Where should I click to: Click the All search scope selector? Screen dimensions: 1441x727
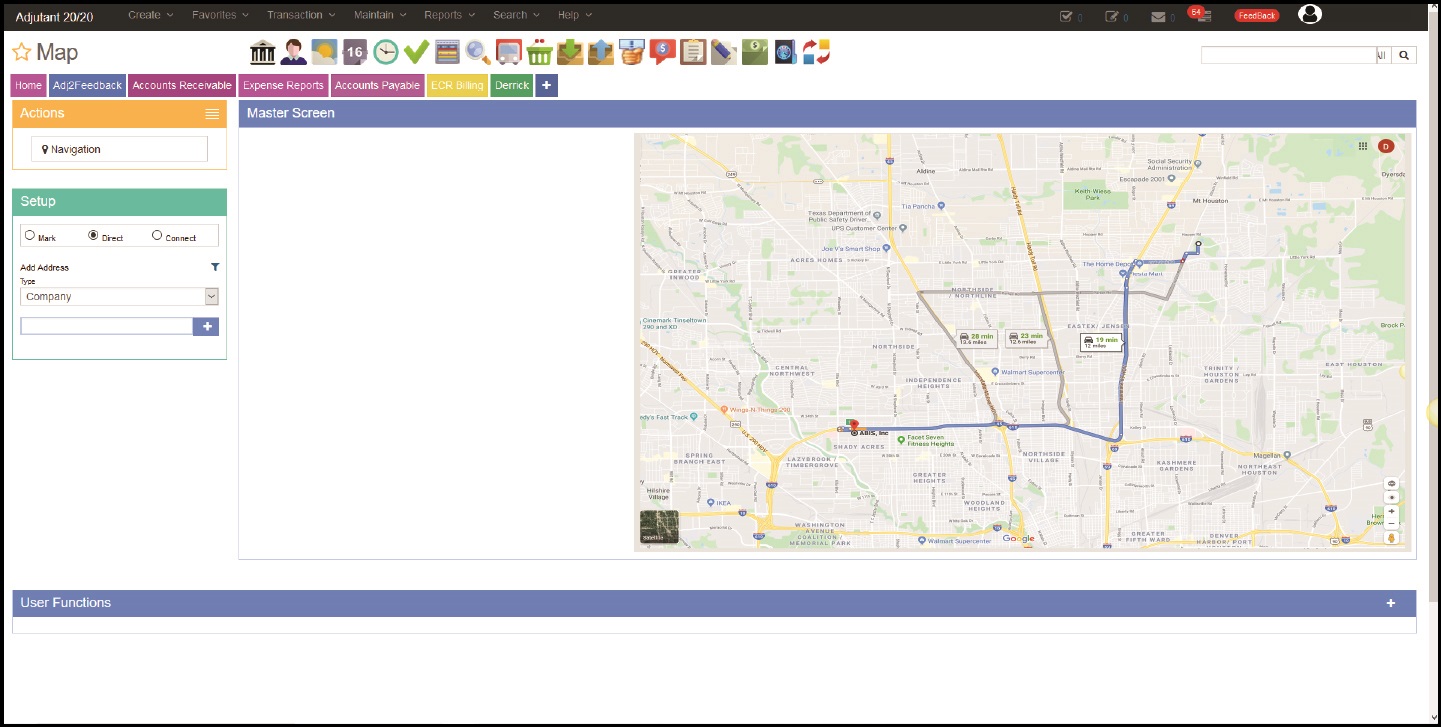pyautogui.click(x=1384, y=55)
